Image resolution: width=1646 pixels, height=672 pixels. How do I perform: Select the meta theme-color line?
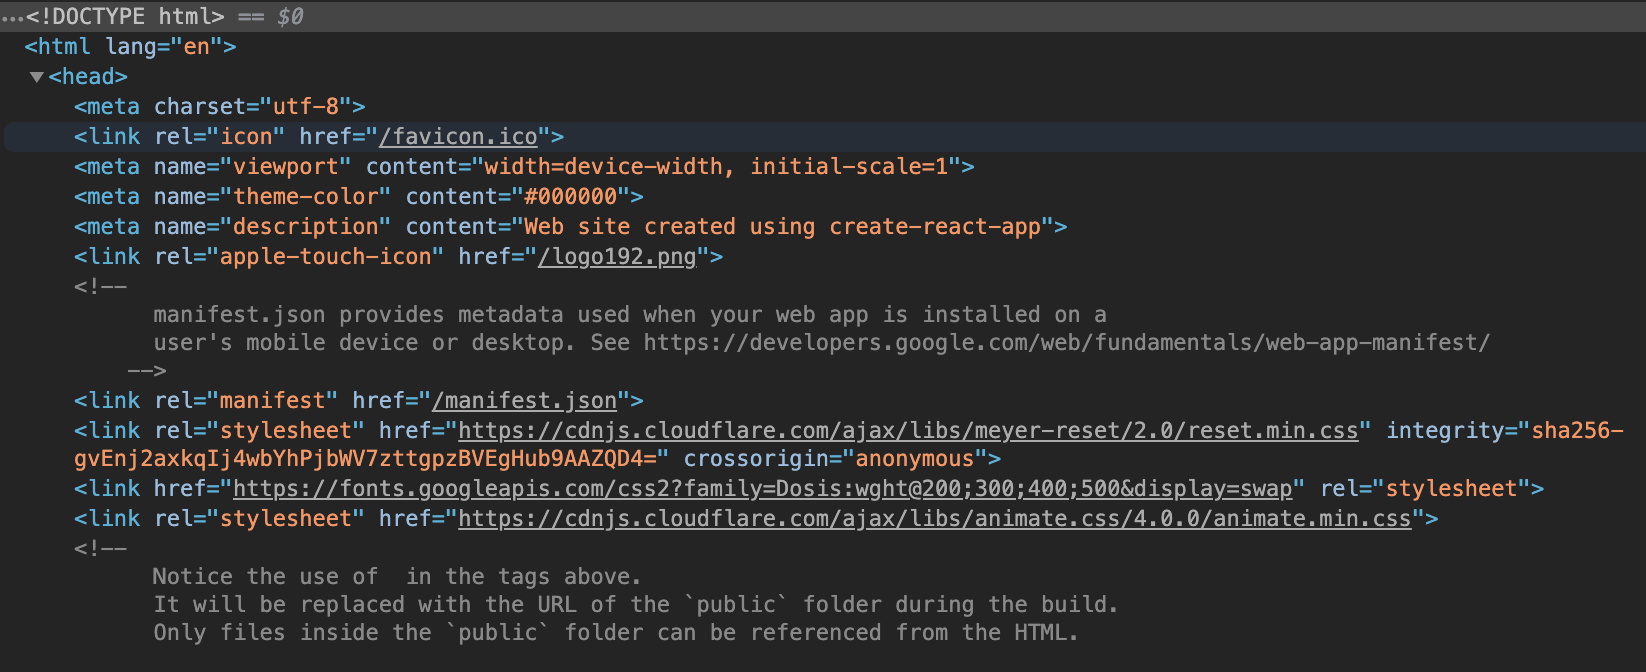point(358,197)
